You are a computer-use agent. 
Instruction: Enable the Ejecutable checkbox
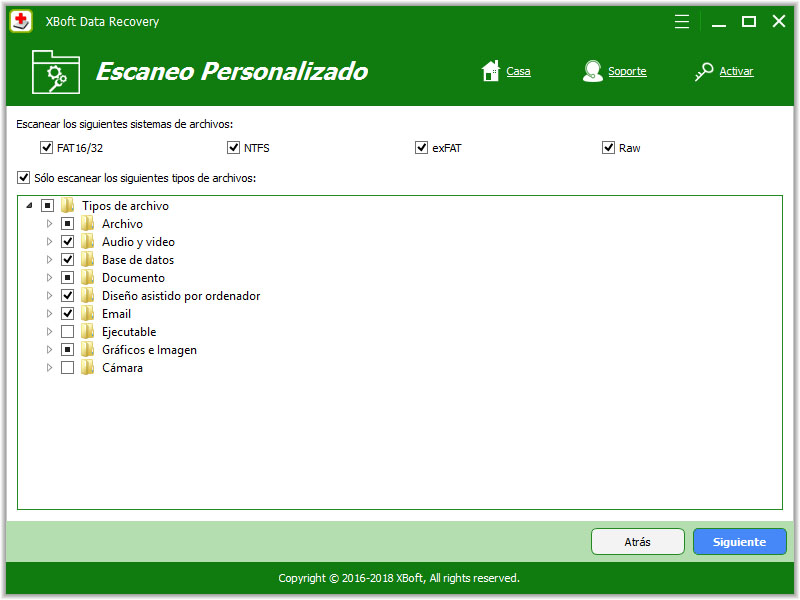point(67,332)
